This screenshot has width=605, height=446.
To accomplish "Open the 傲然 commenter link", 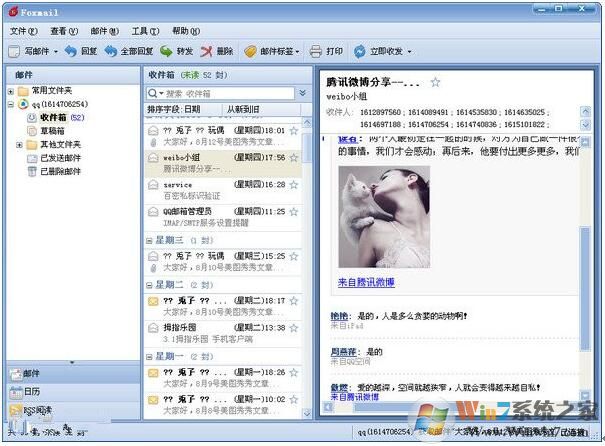I will coord(340,387).
